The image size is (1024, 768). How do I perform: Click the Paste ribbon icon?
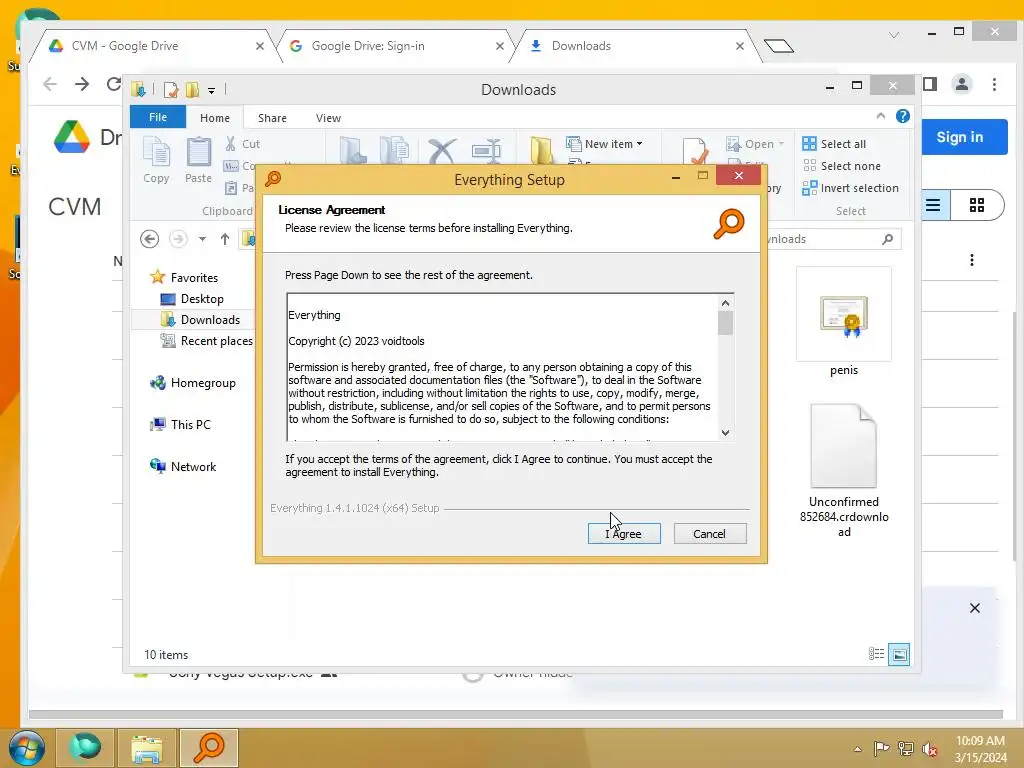[199, 160]
